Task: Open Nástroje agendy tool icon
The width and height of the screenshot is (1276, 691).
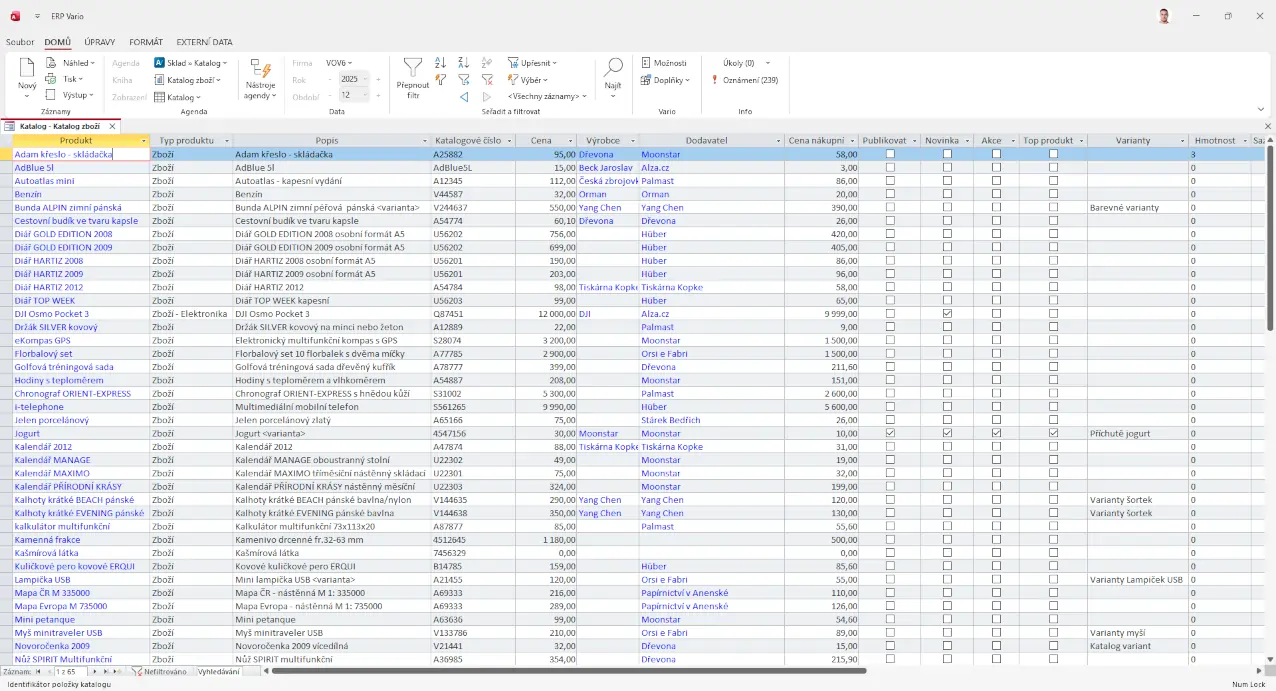Action: tap(260, 69)
